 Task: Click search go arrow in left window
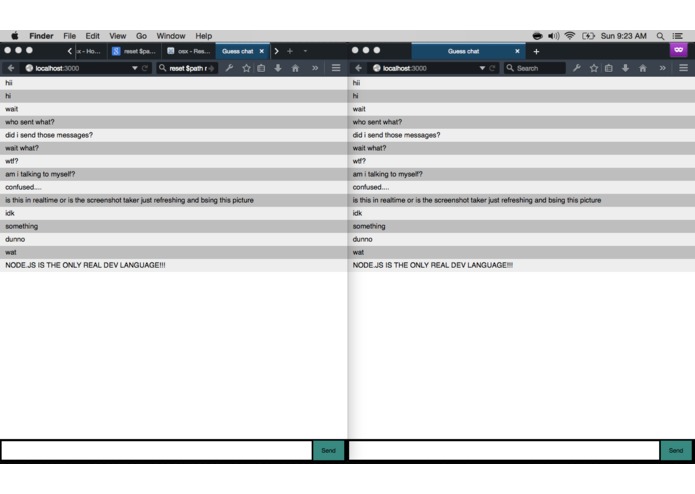click(211, 68)
